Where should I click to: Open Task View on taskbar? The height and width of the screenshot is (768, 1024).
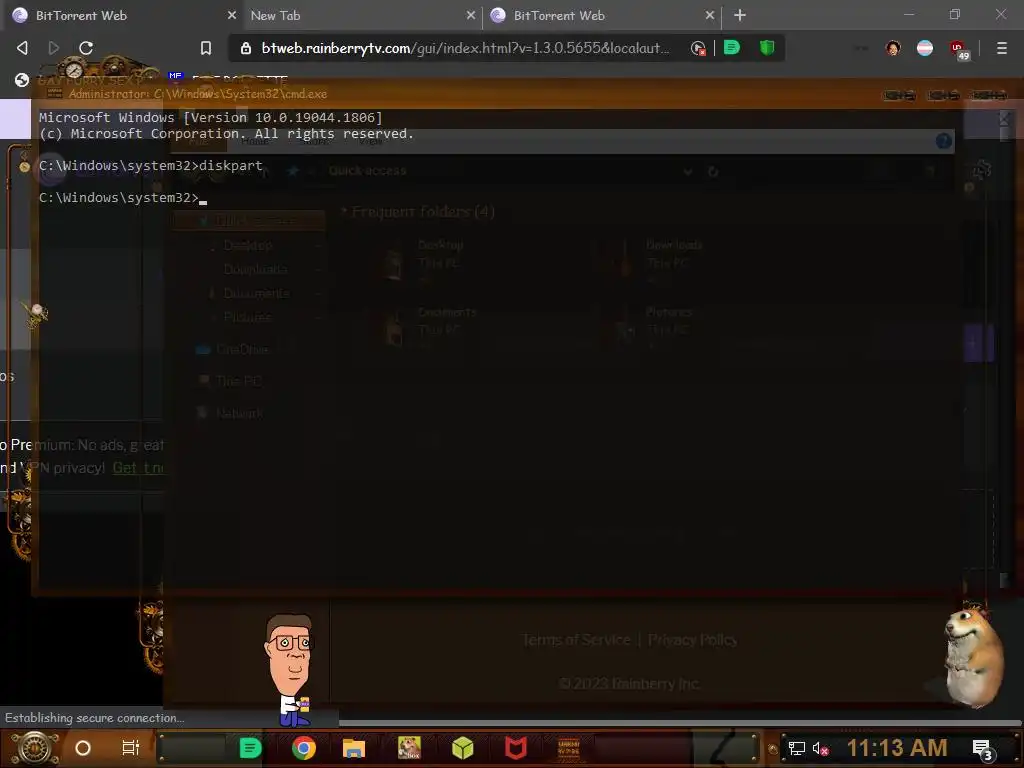(x=131, y=748)
